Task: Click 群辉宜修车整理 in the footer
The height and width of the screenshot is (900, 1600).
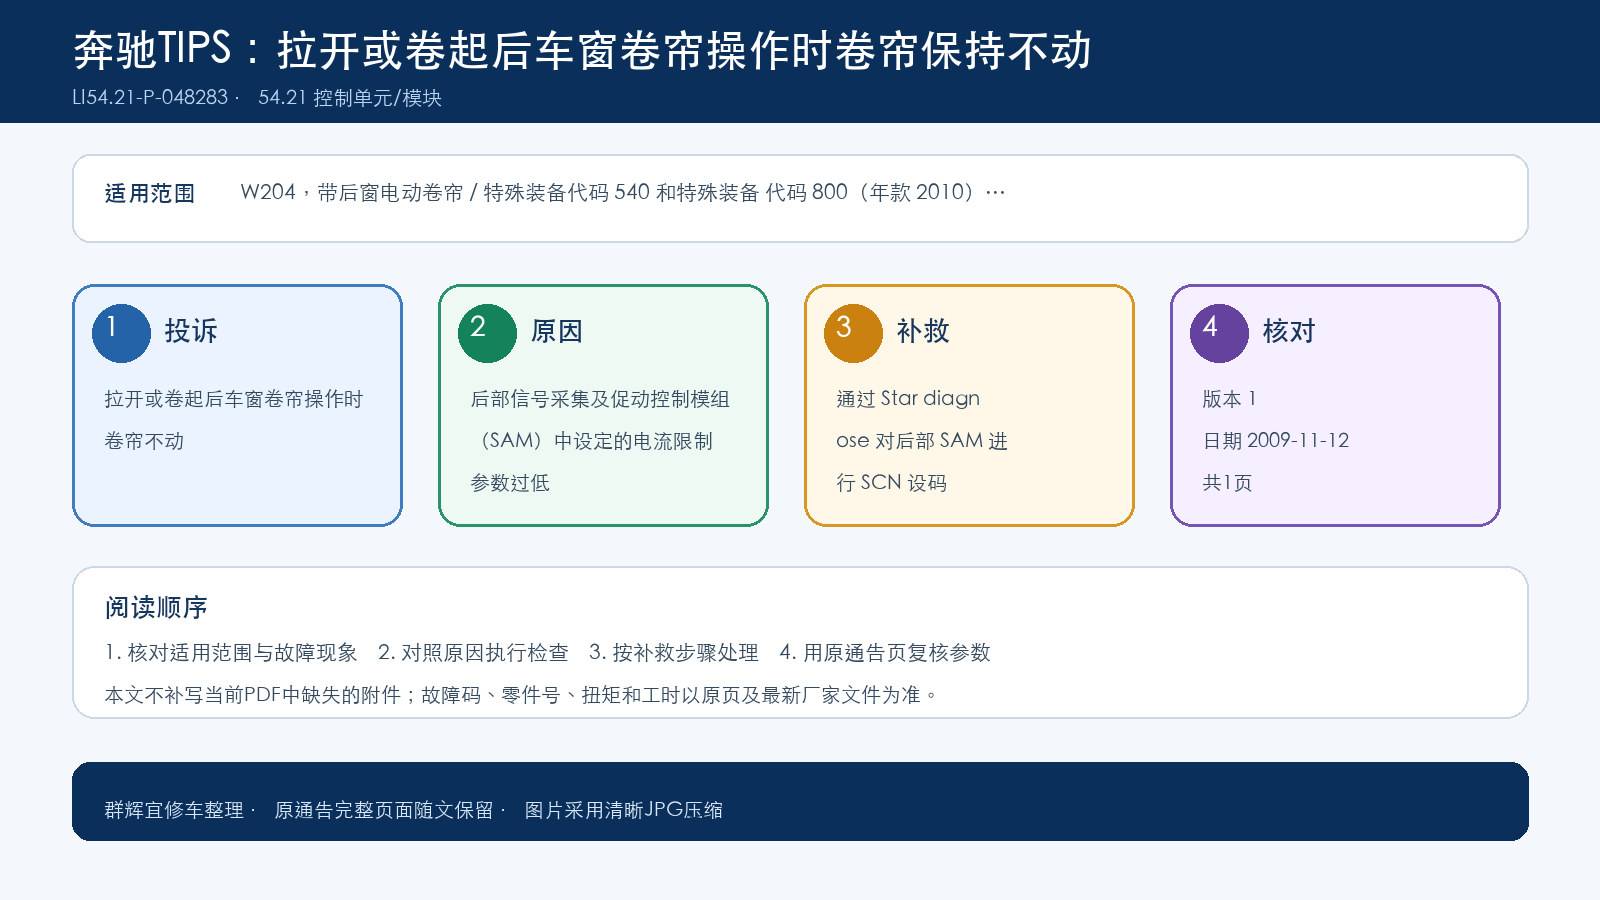Action: [174, 810]
